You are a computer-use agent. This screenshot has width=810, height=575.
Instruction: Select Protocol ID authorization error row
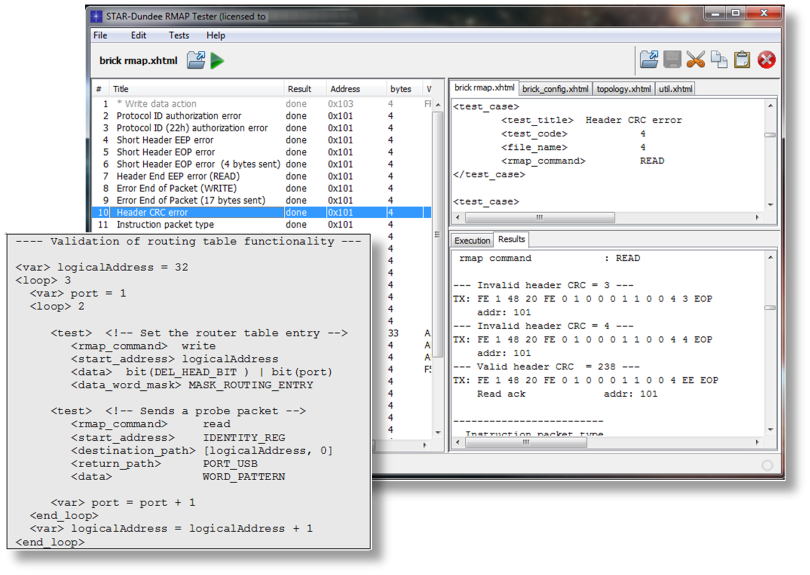261,116
